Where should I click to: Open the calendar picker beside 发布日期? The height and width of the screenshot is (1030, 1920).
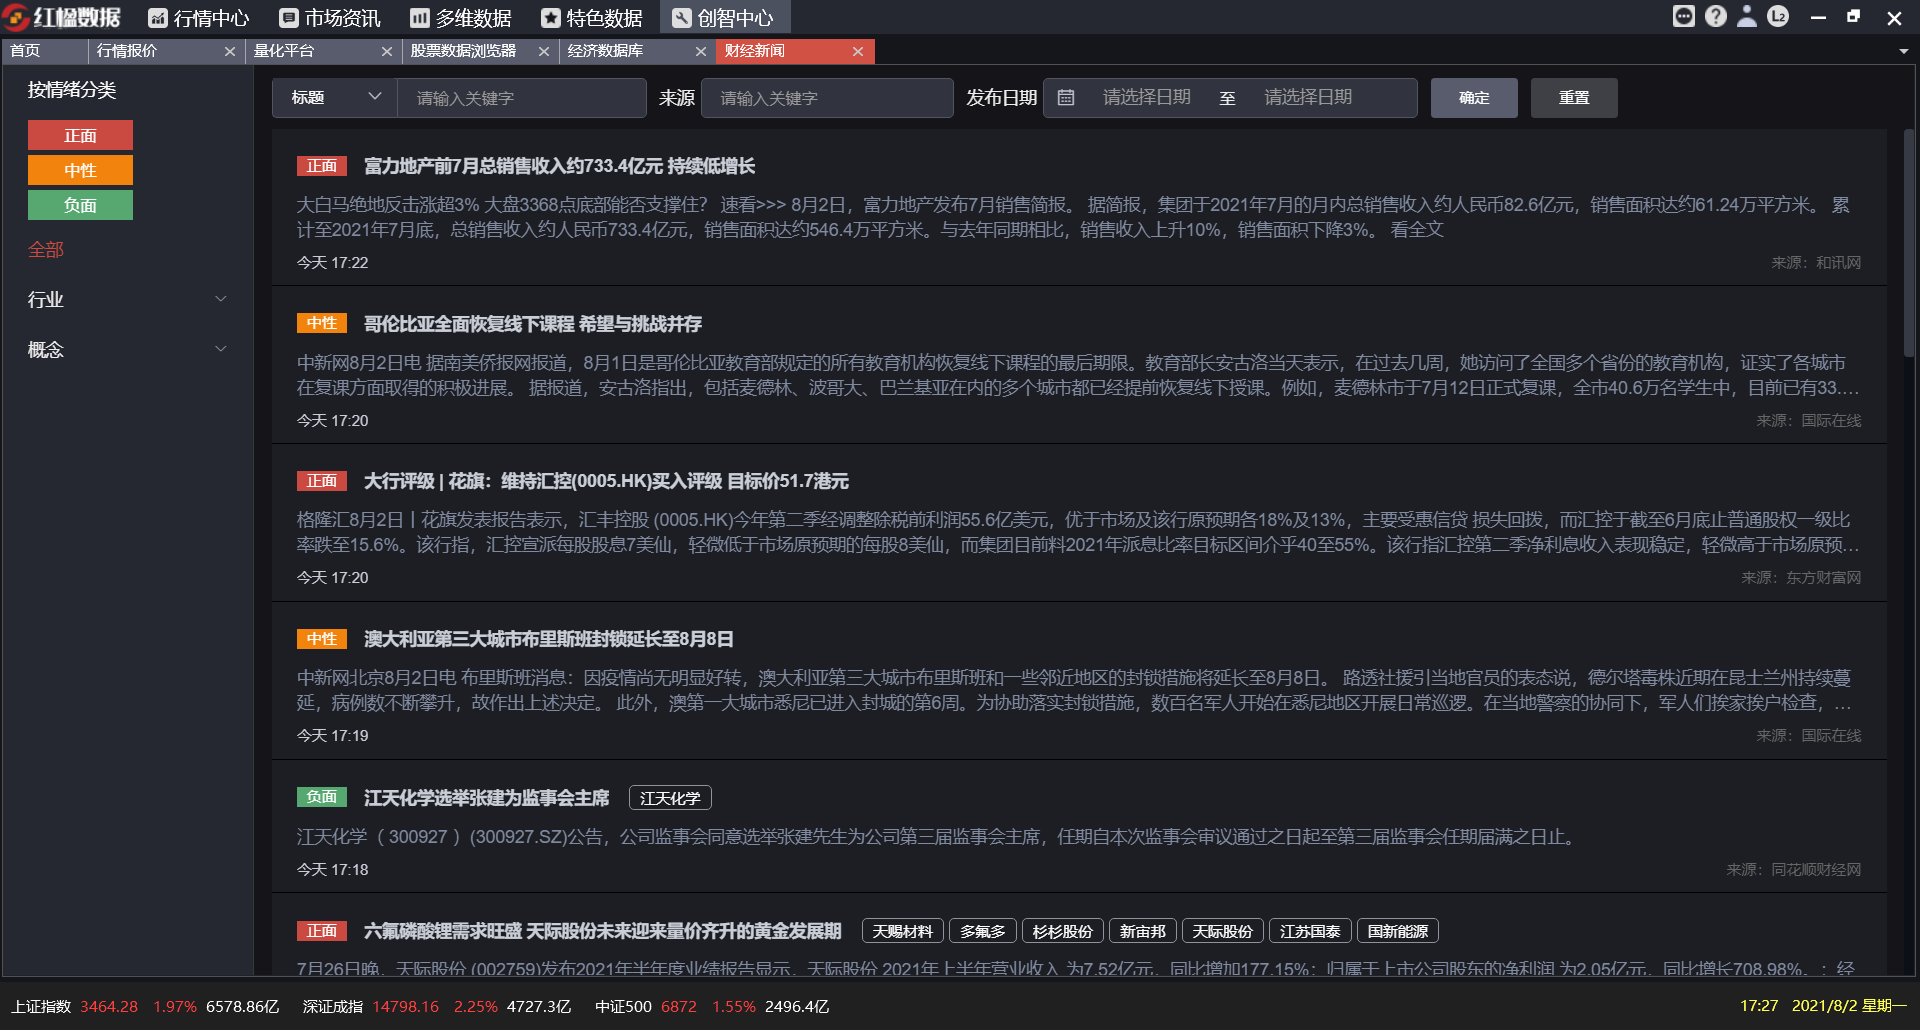tap(1066, 97)
